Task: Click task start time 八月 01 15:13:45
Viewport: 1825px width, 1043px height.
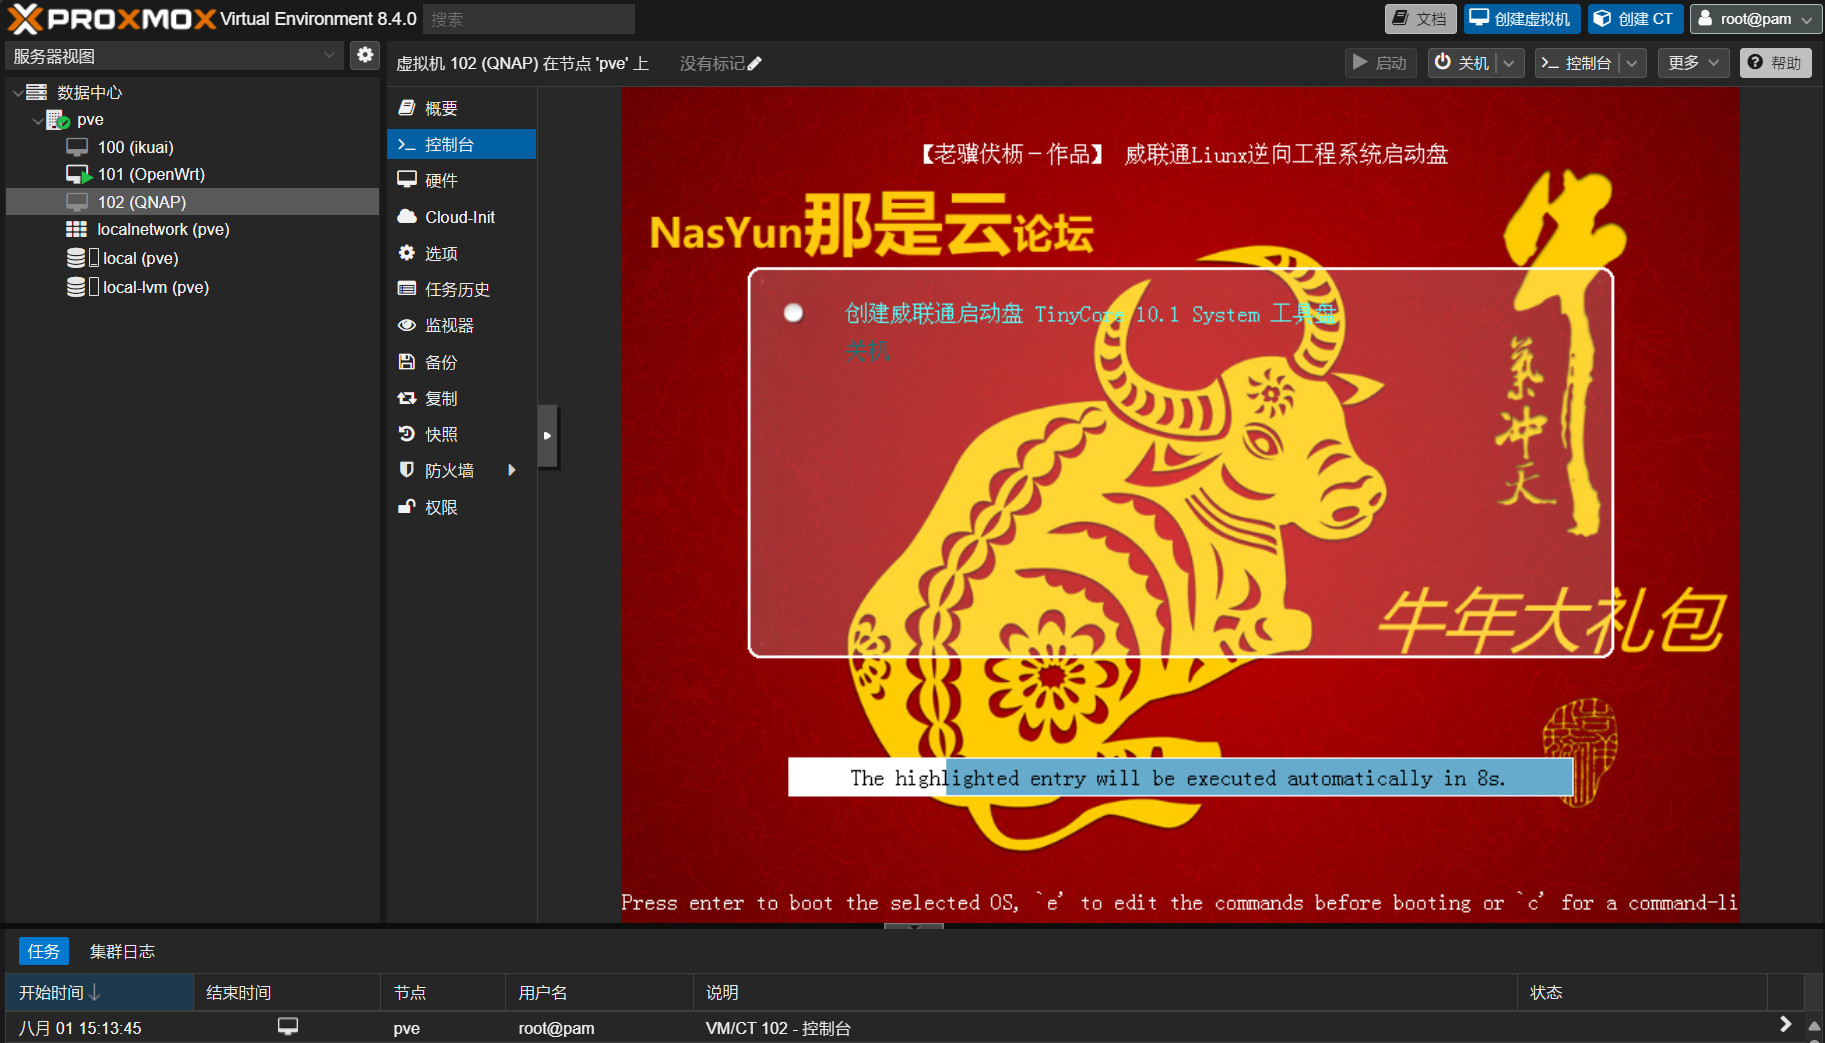Action: 80,1028
